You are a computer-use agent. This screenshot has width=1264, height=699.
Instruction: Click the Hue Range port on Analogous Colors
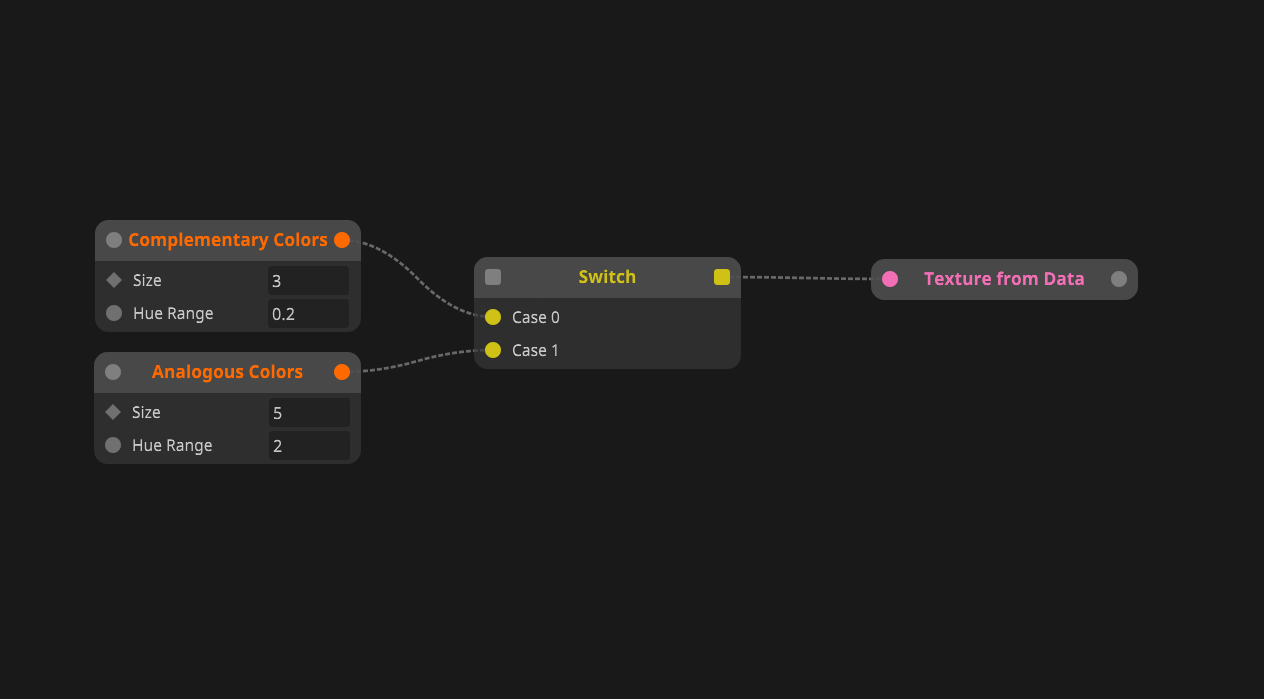[113, 445]
